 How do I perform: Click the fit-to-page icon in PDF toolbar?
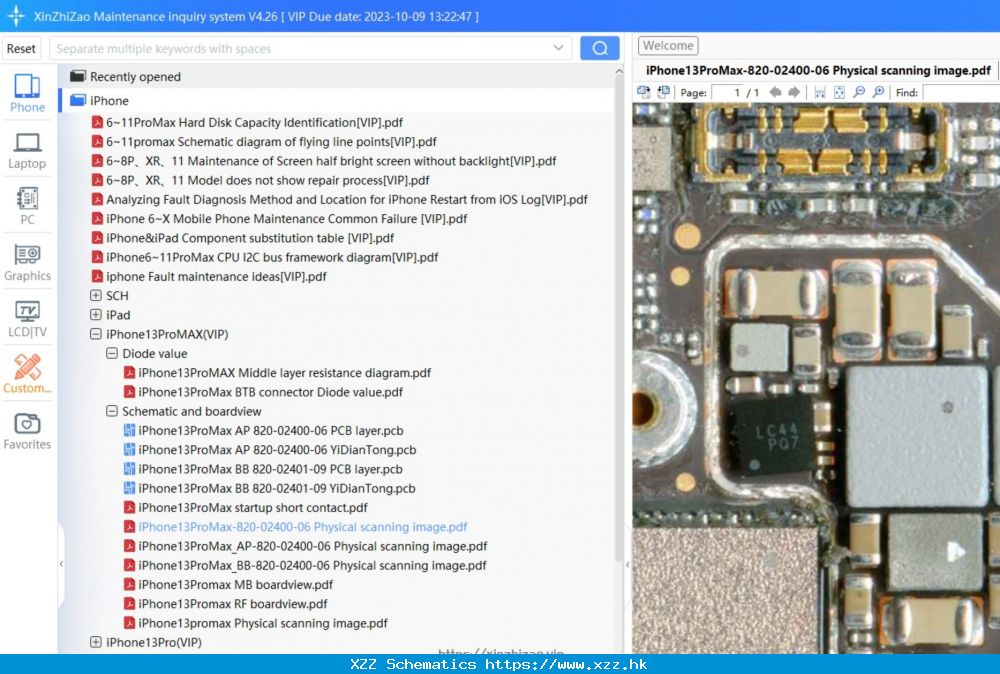pos(837,92)
